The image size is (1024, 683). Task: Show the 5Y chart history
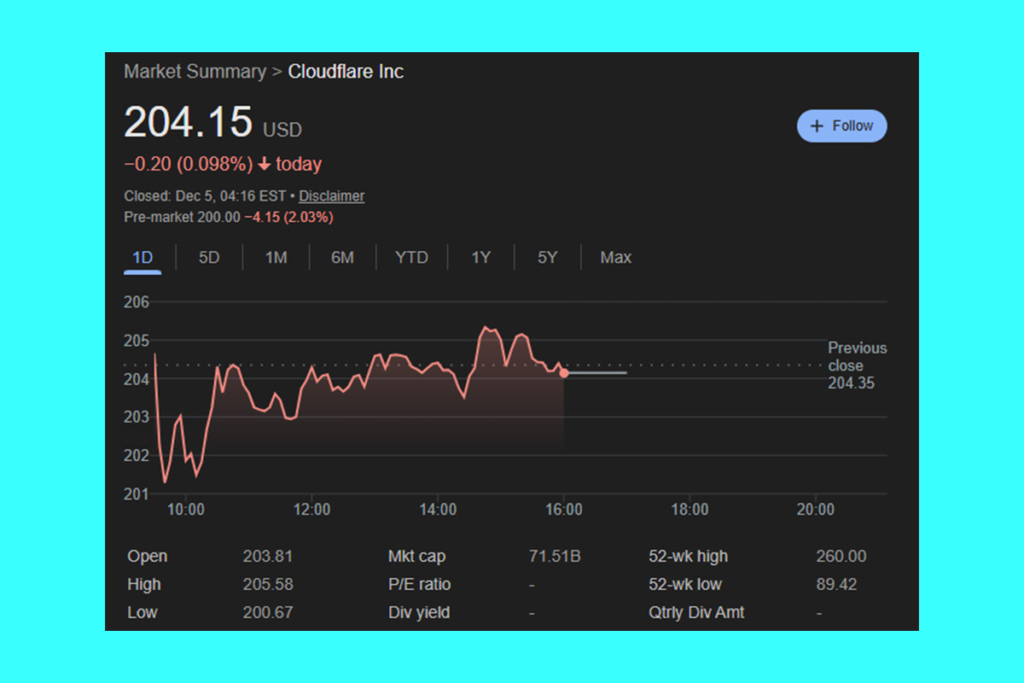[546, 257]
